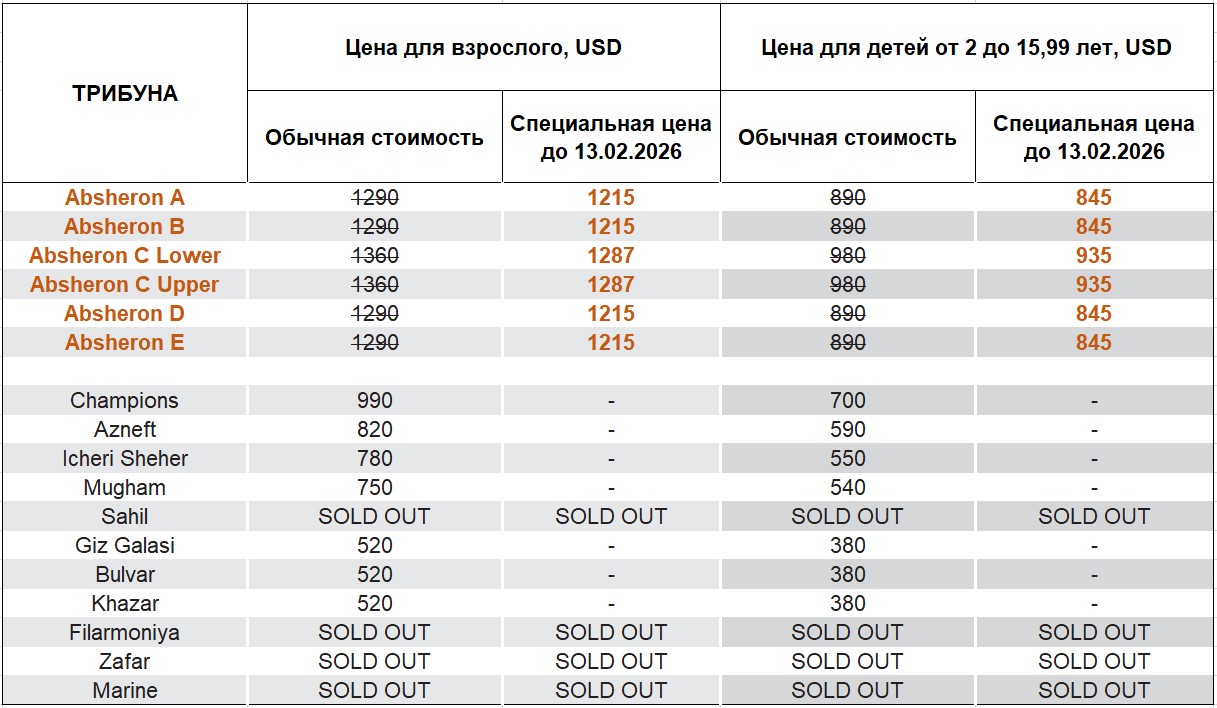Select the Filarmoniya stand name
The height and width of the screenshot is (708, 1217).
tap(125, 633)
